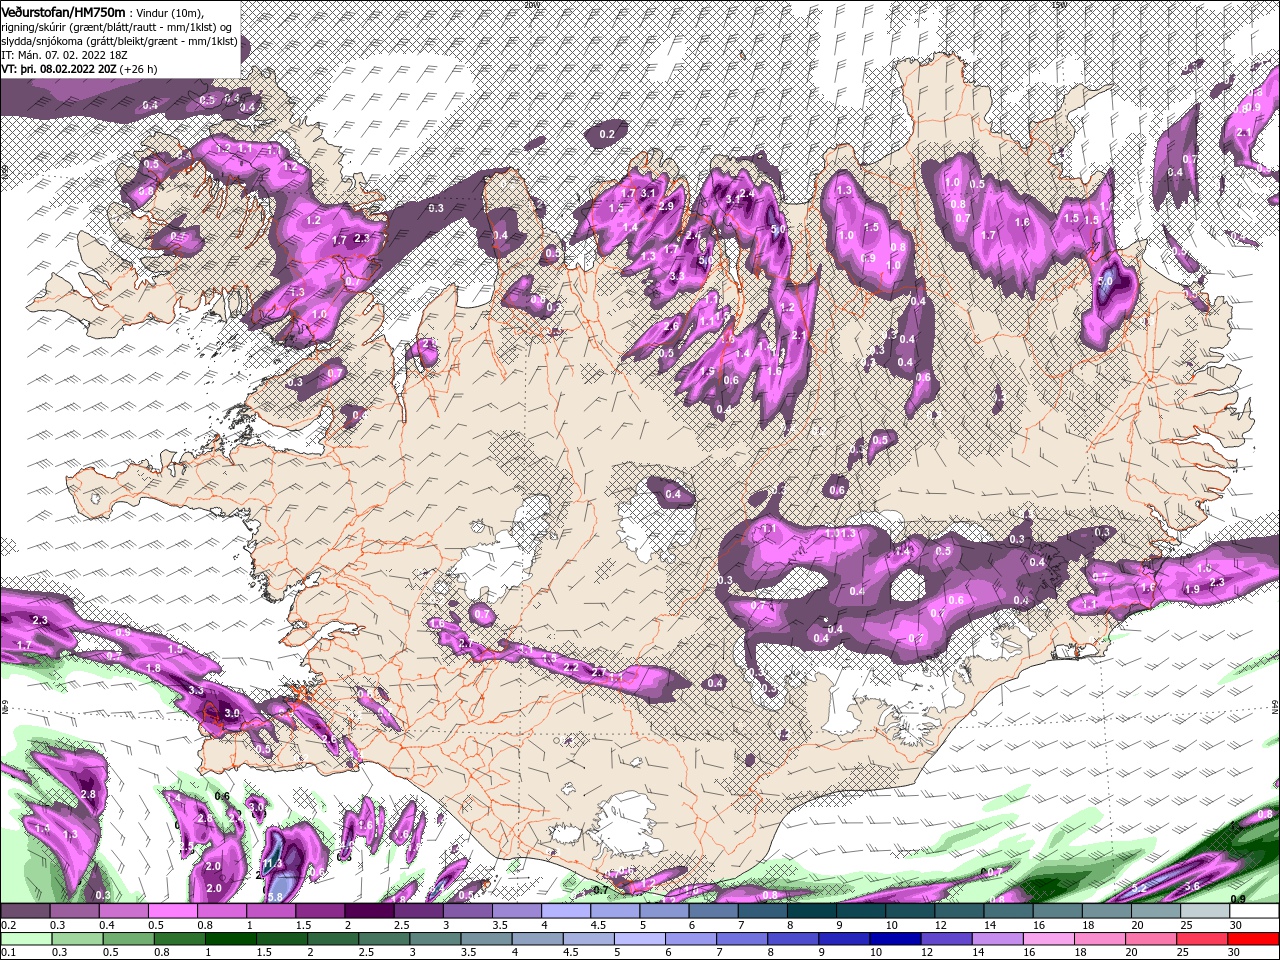Select the 'IT: Mán. 07. 02. 2022 18Z' line
Viewport: 1280px width, 960px height.
pyautogui.click(x=63, y=54)
